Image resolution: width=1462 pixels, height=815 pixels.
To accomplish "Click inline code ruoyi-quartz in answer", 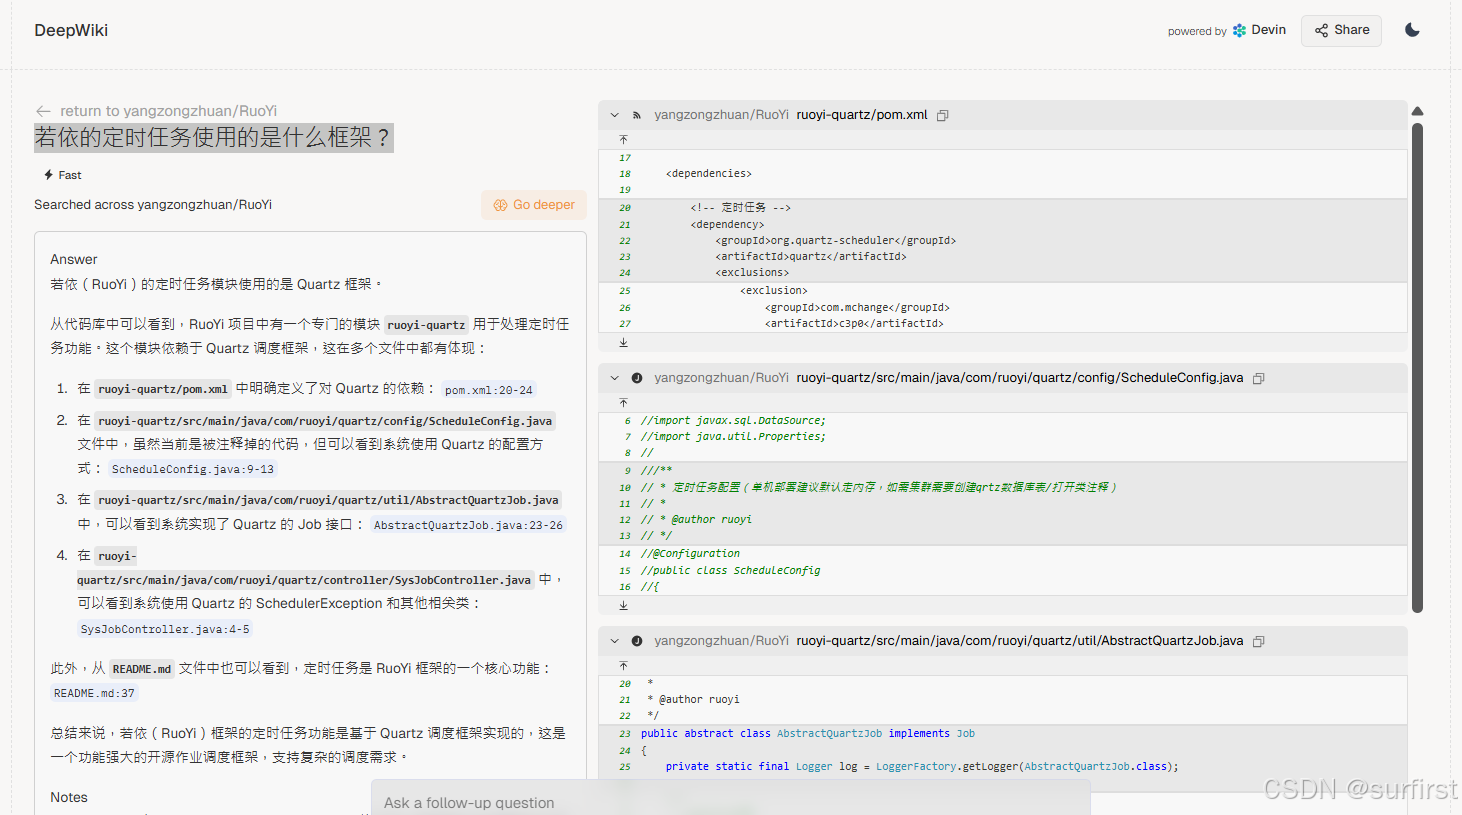I will click(426, 325).
